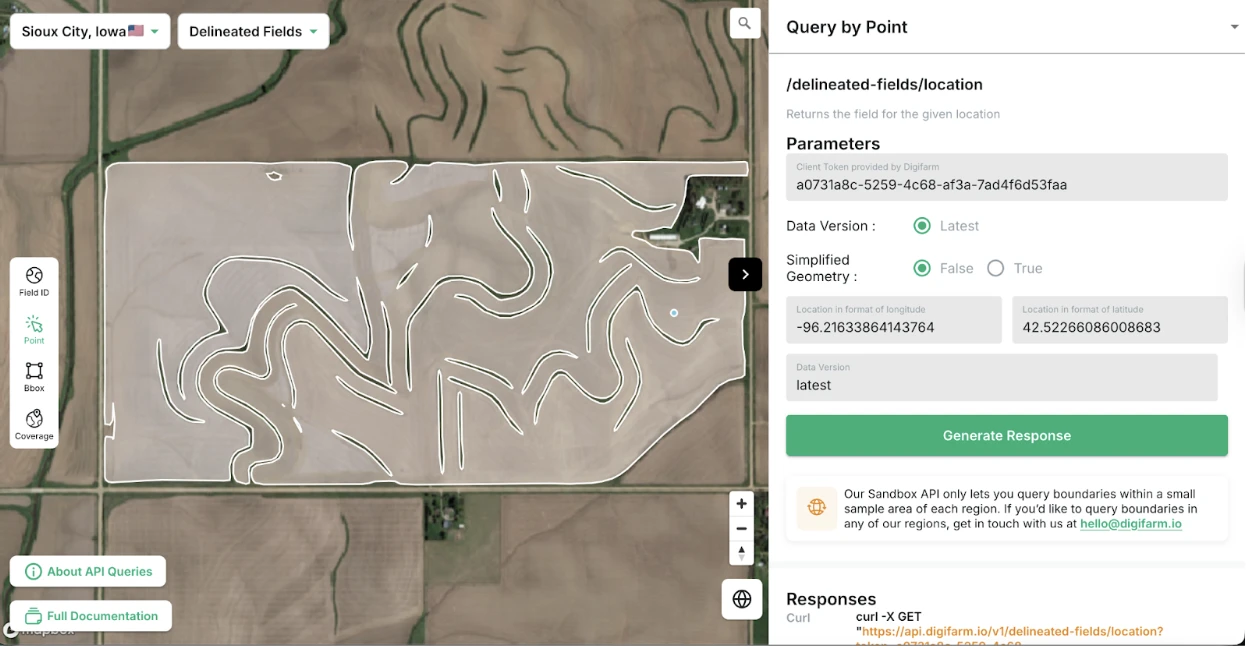1246x646 pixels.
Task: Click the Data Version latest field
Action: 1002,377
